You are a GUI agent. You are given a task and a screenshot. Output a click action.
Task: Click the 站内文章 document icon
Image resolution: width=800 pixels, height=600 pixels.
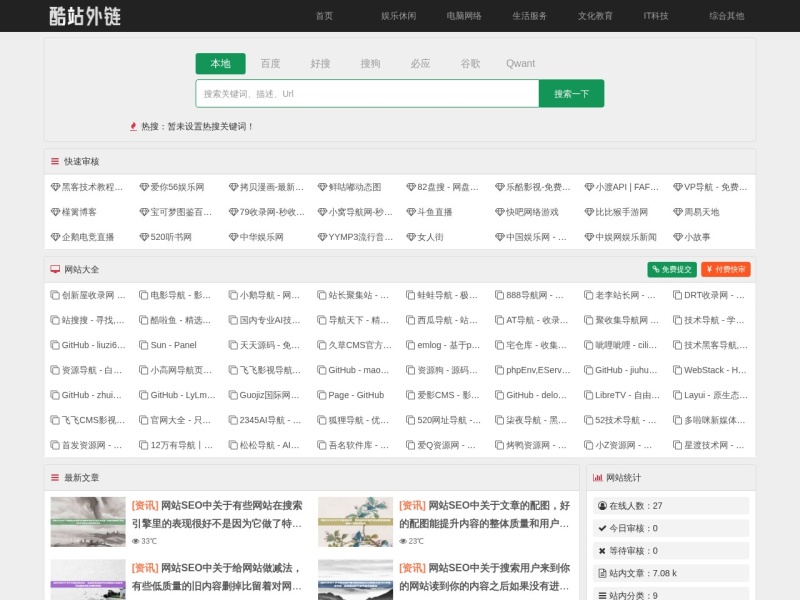602,573
